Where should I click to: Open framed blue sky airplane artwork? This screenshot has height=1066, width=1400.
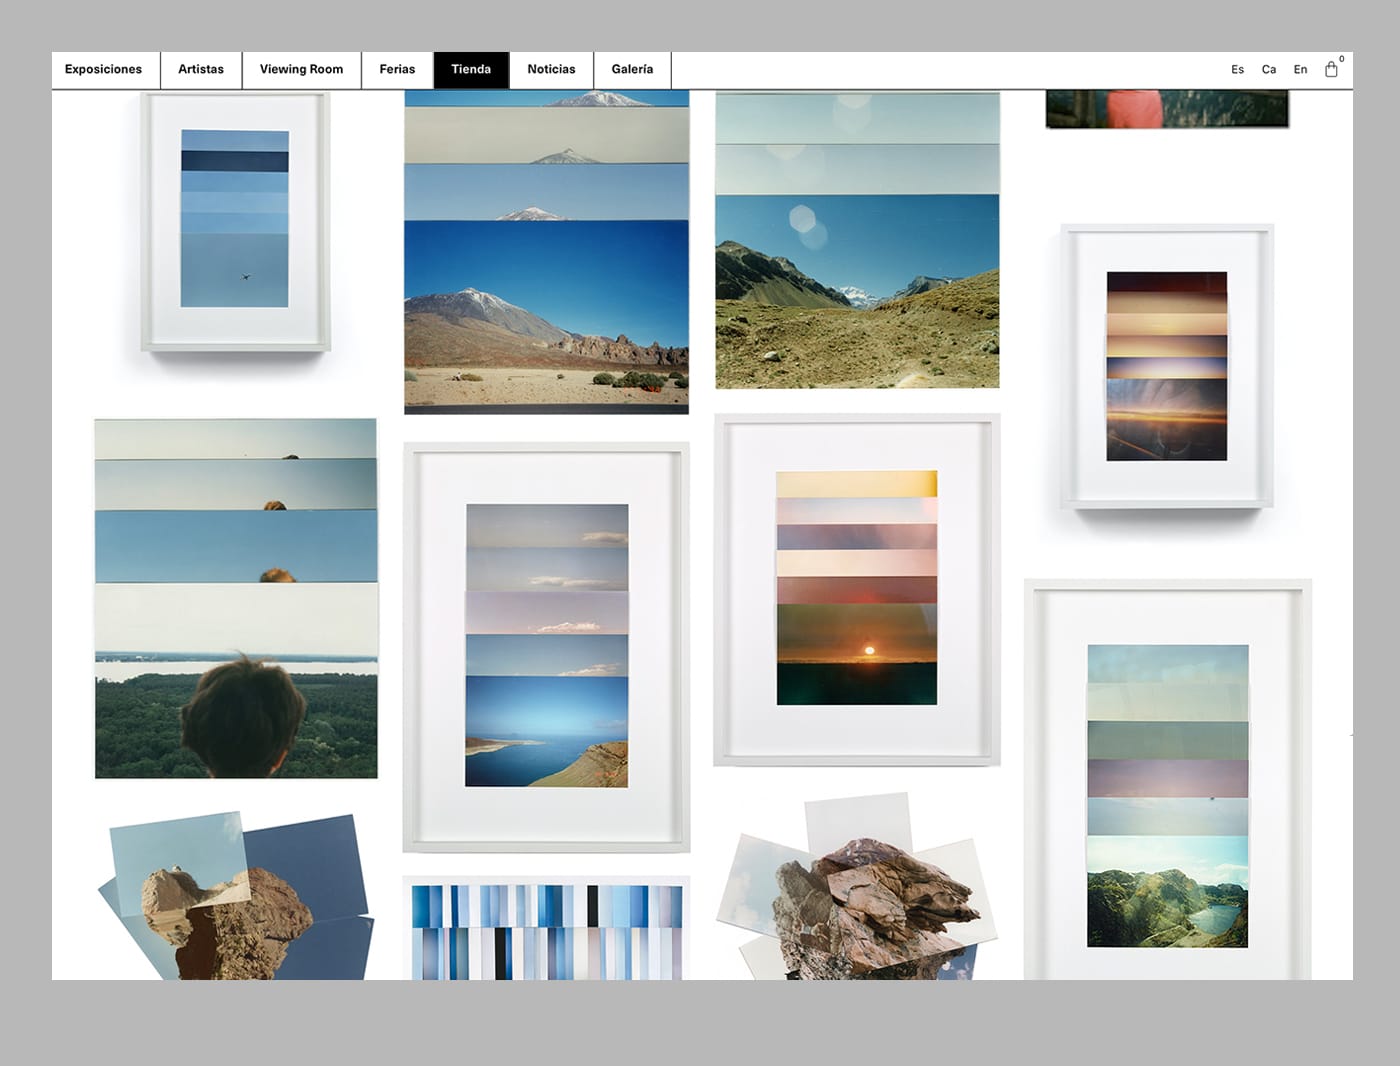tap(235, 222)
